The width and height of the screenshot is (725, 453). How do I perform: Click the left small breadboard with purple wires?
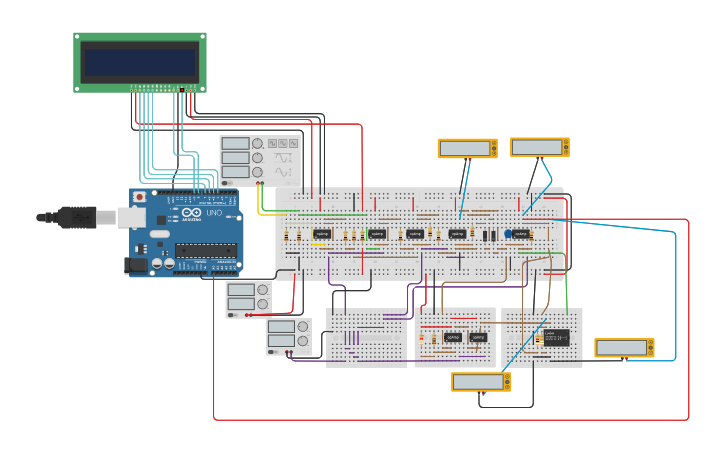click(366, 338)
